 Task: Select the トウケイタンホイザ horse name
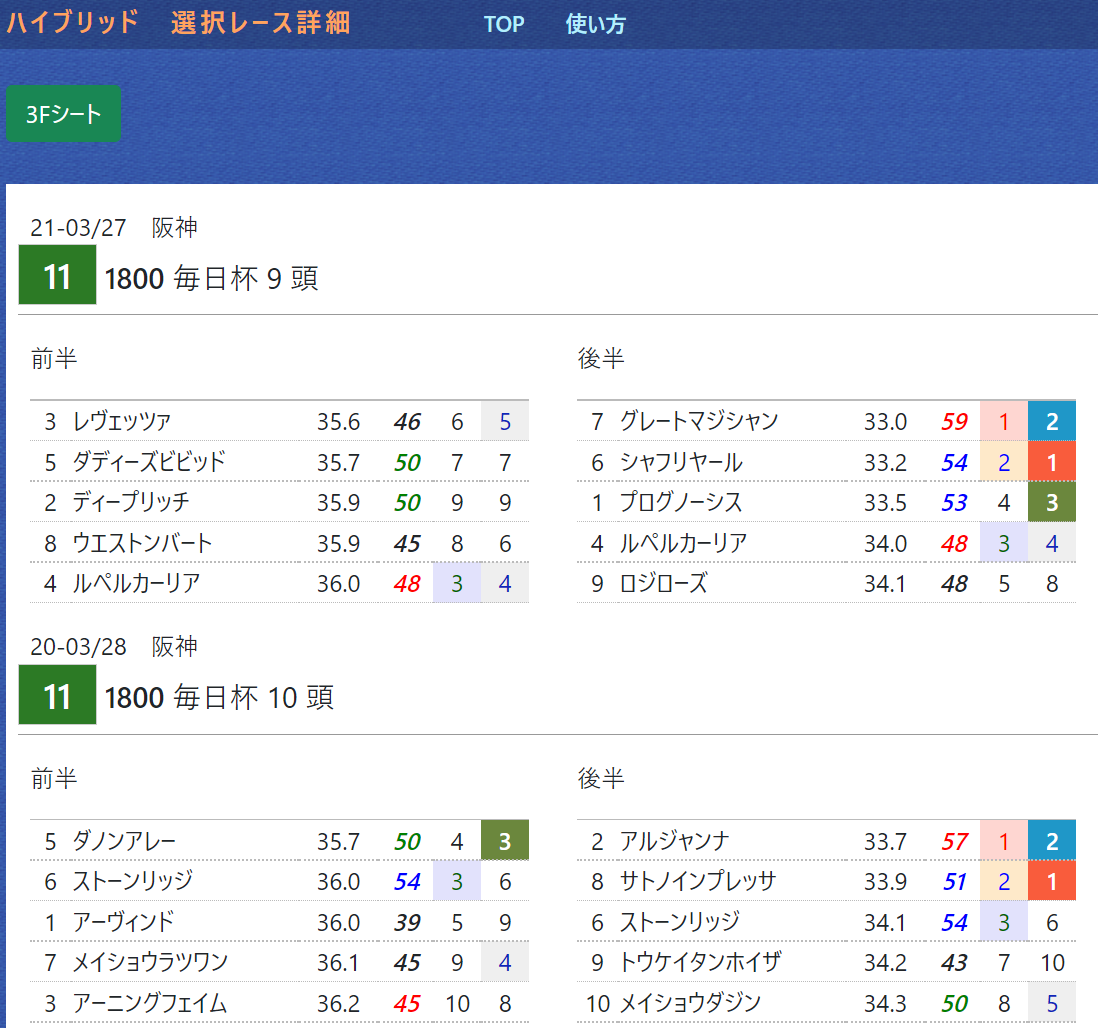click(x=700, y=962)
